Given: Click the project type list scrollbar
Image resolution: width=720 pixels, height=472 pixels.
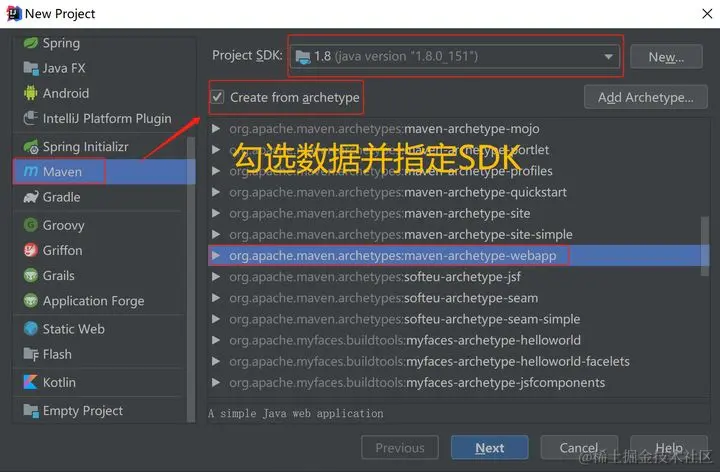Looking at the screenshot, I should (191, 279).
